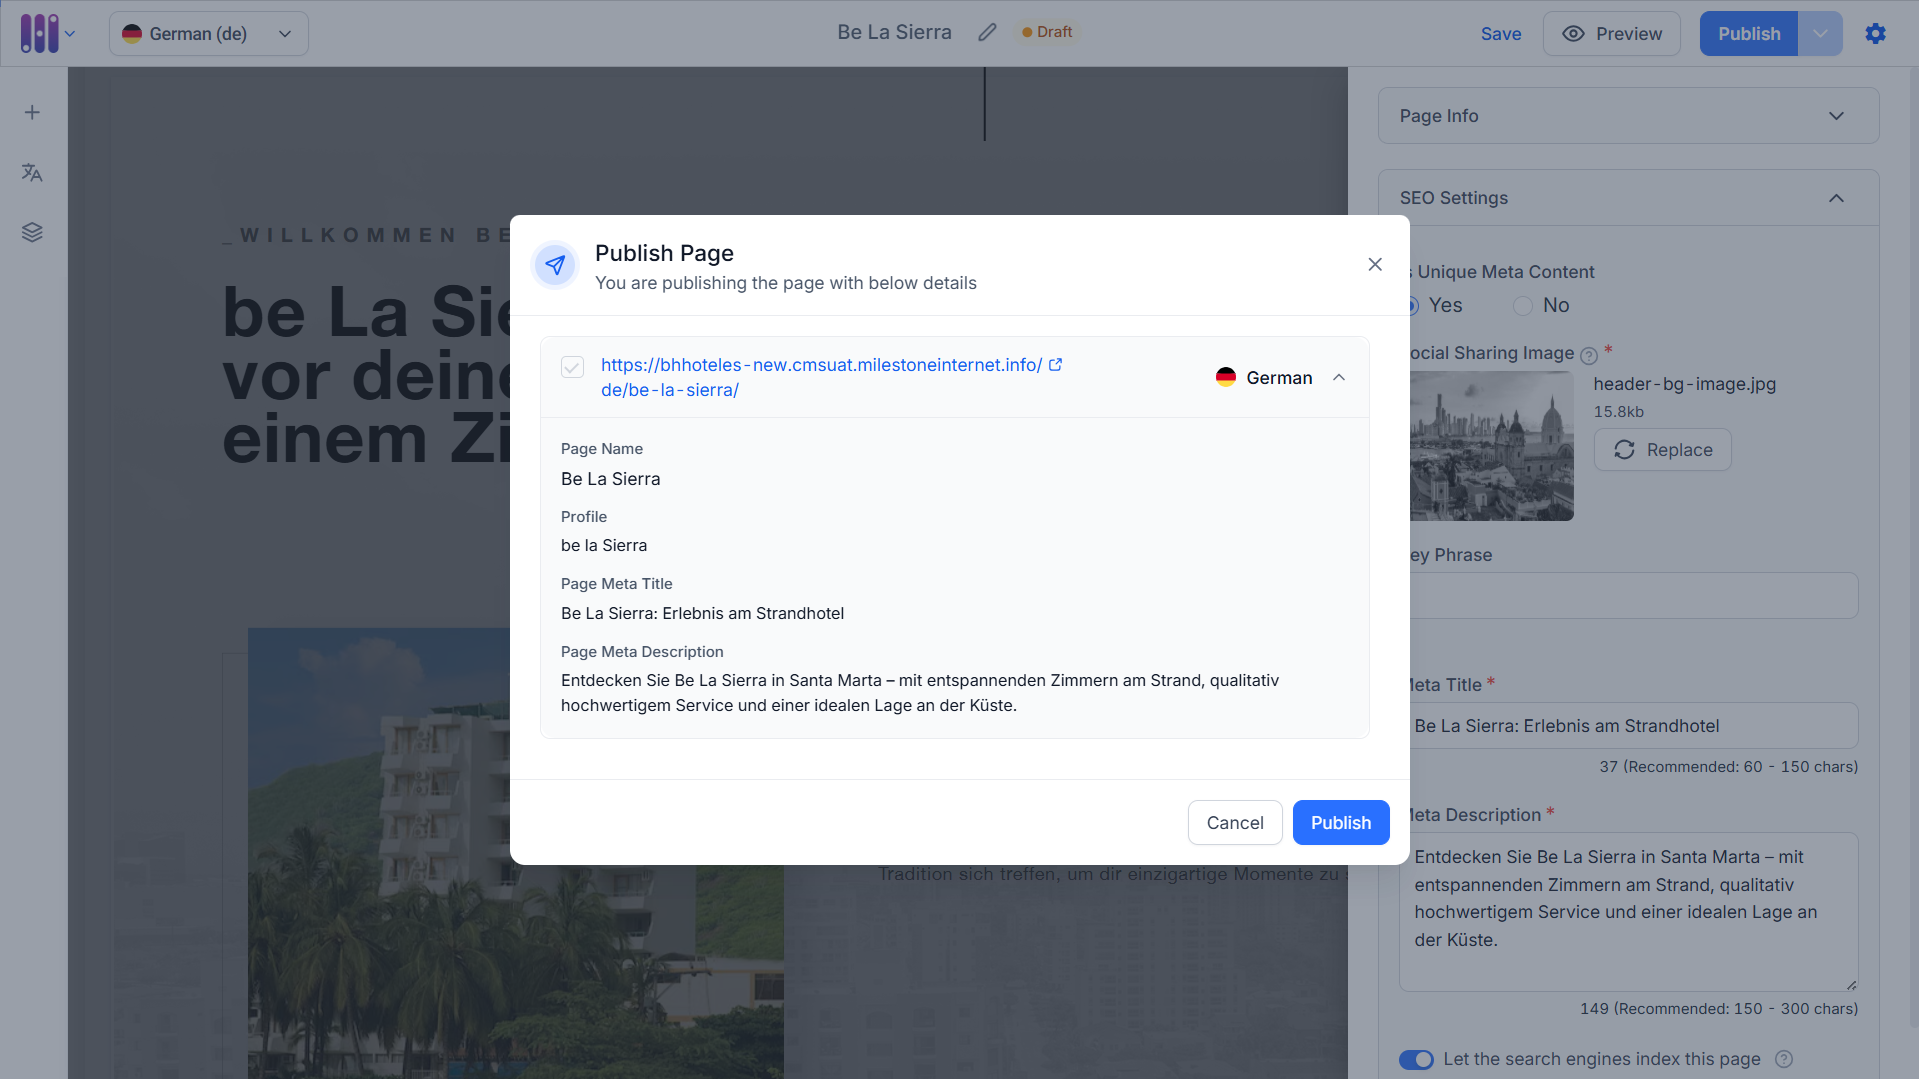Screen dimensions: 1919x1079
Task: Collapse the SEO Settings section
Action: point(1628,198)
